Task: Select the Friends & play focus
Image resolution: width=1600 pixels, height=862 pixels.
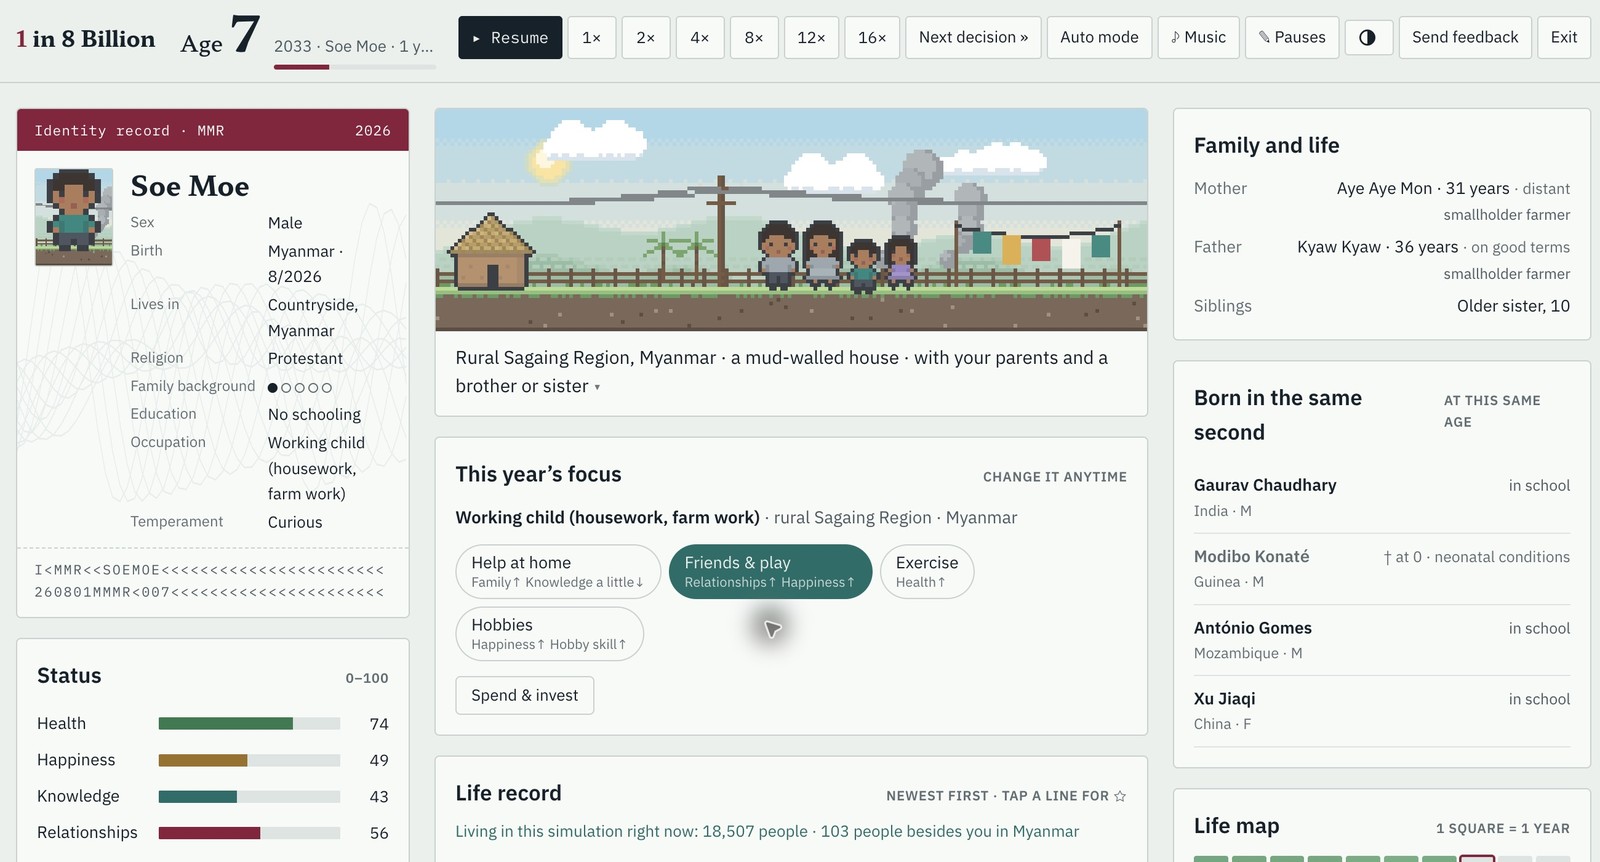Action: [x=770, y=572]
